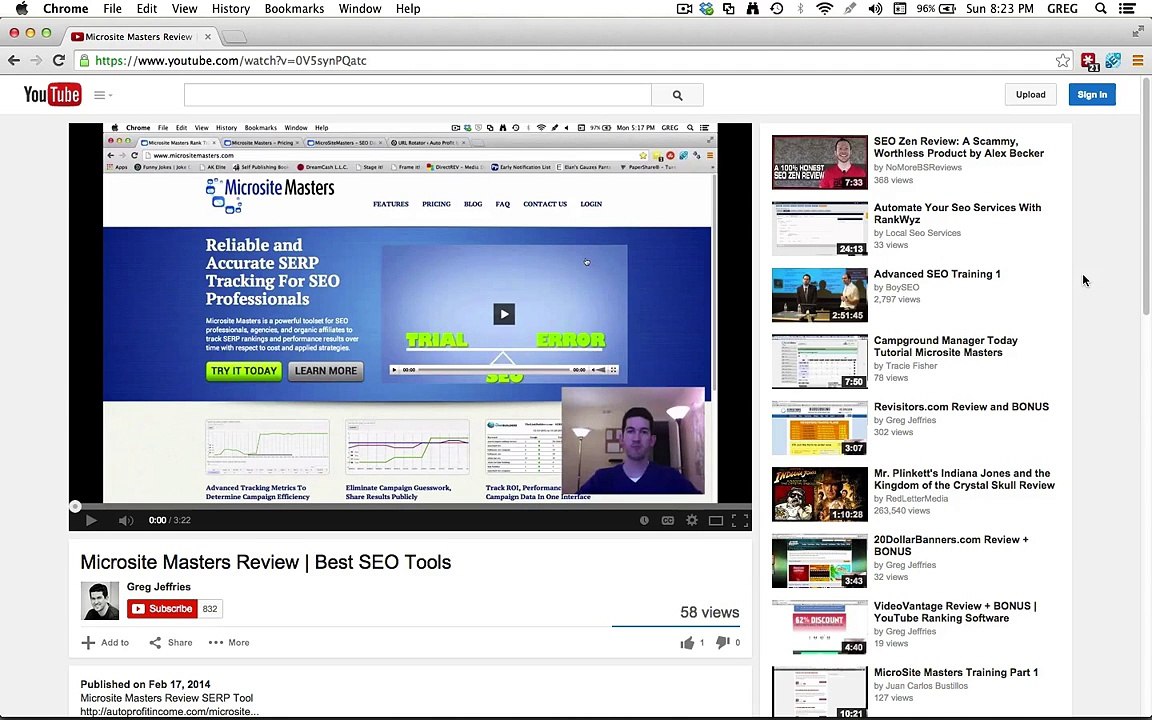
Task: Open Notification Center list icon
Action: click(x=1126, y=9)
